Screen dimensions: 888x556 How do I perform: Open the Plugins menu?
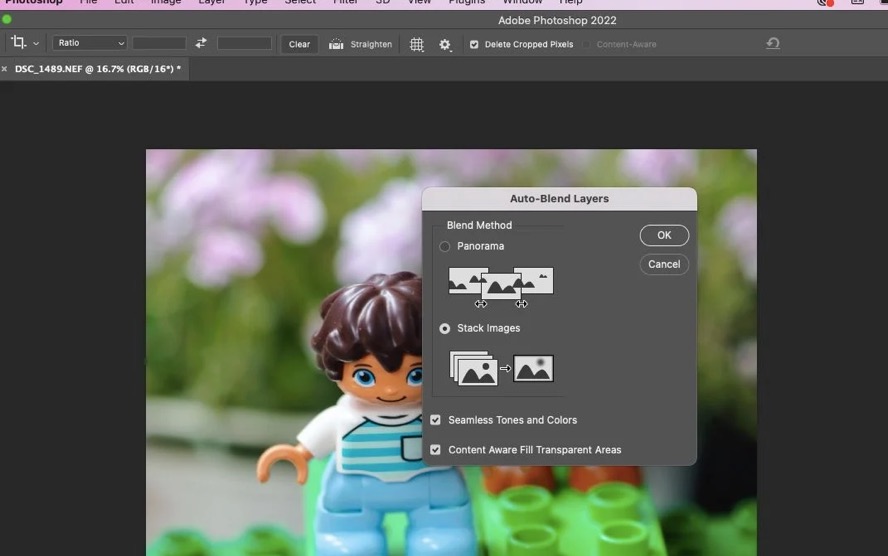pyautogui.click(x=467, y=2)
